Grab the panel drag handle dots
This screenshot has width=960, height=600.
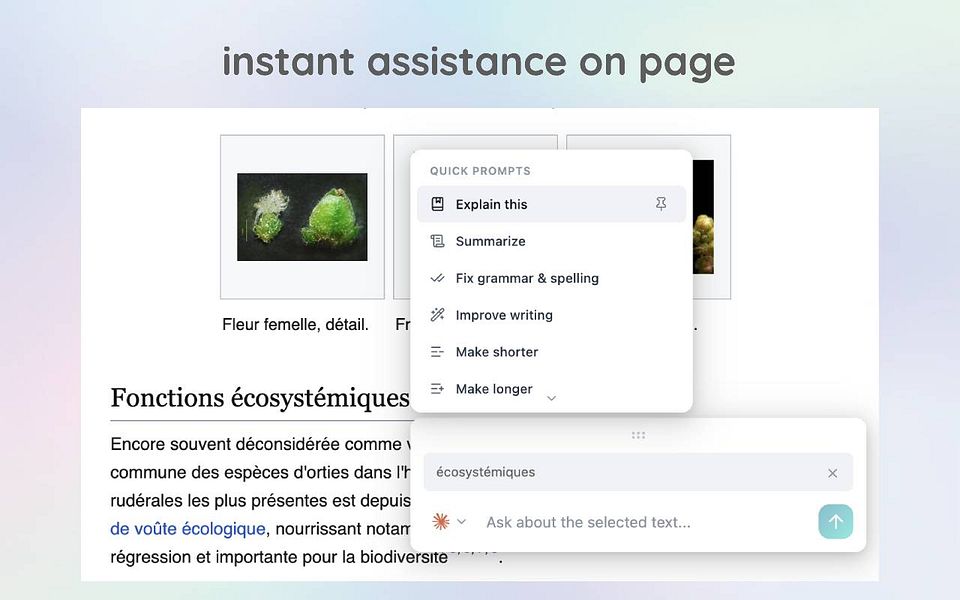pos(638,435)
